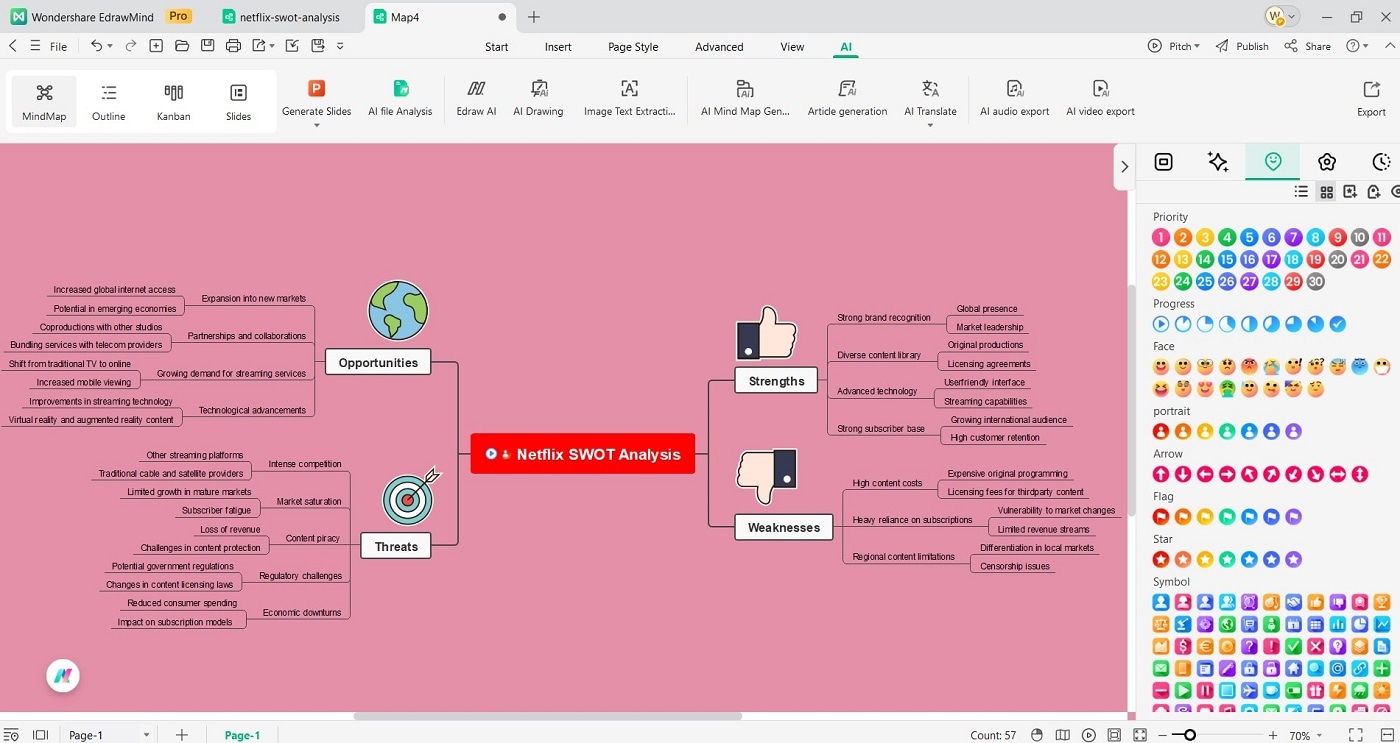The width and height of the screenshot is (1400, 743).
Task: Click the new file plus icon
Action: click(x=156, y=46)
